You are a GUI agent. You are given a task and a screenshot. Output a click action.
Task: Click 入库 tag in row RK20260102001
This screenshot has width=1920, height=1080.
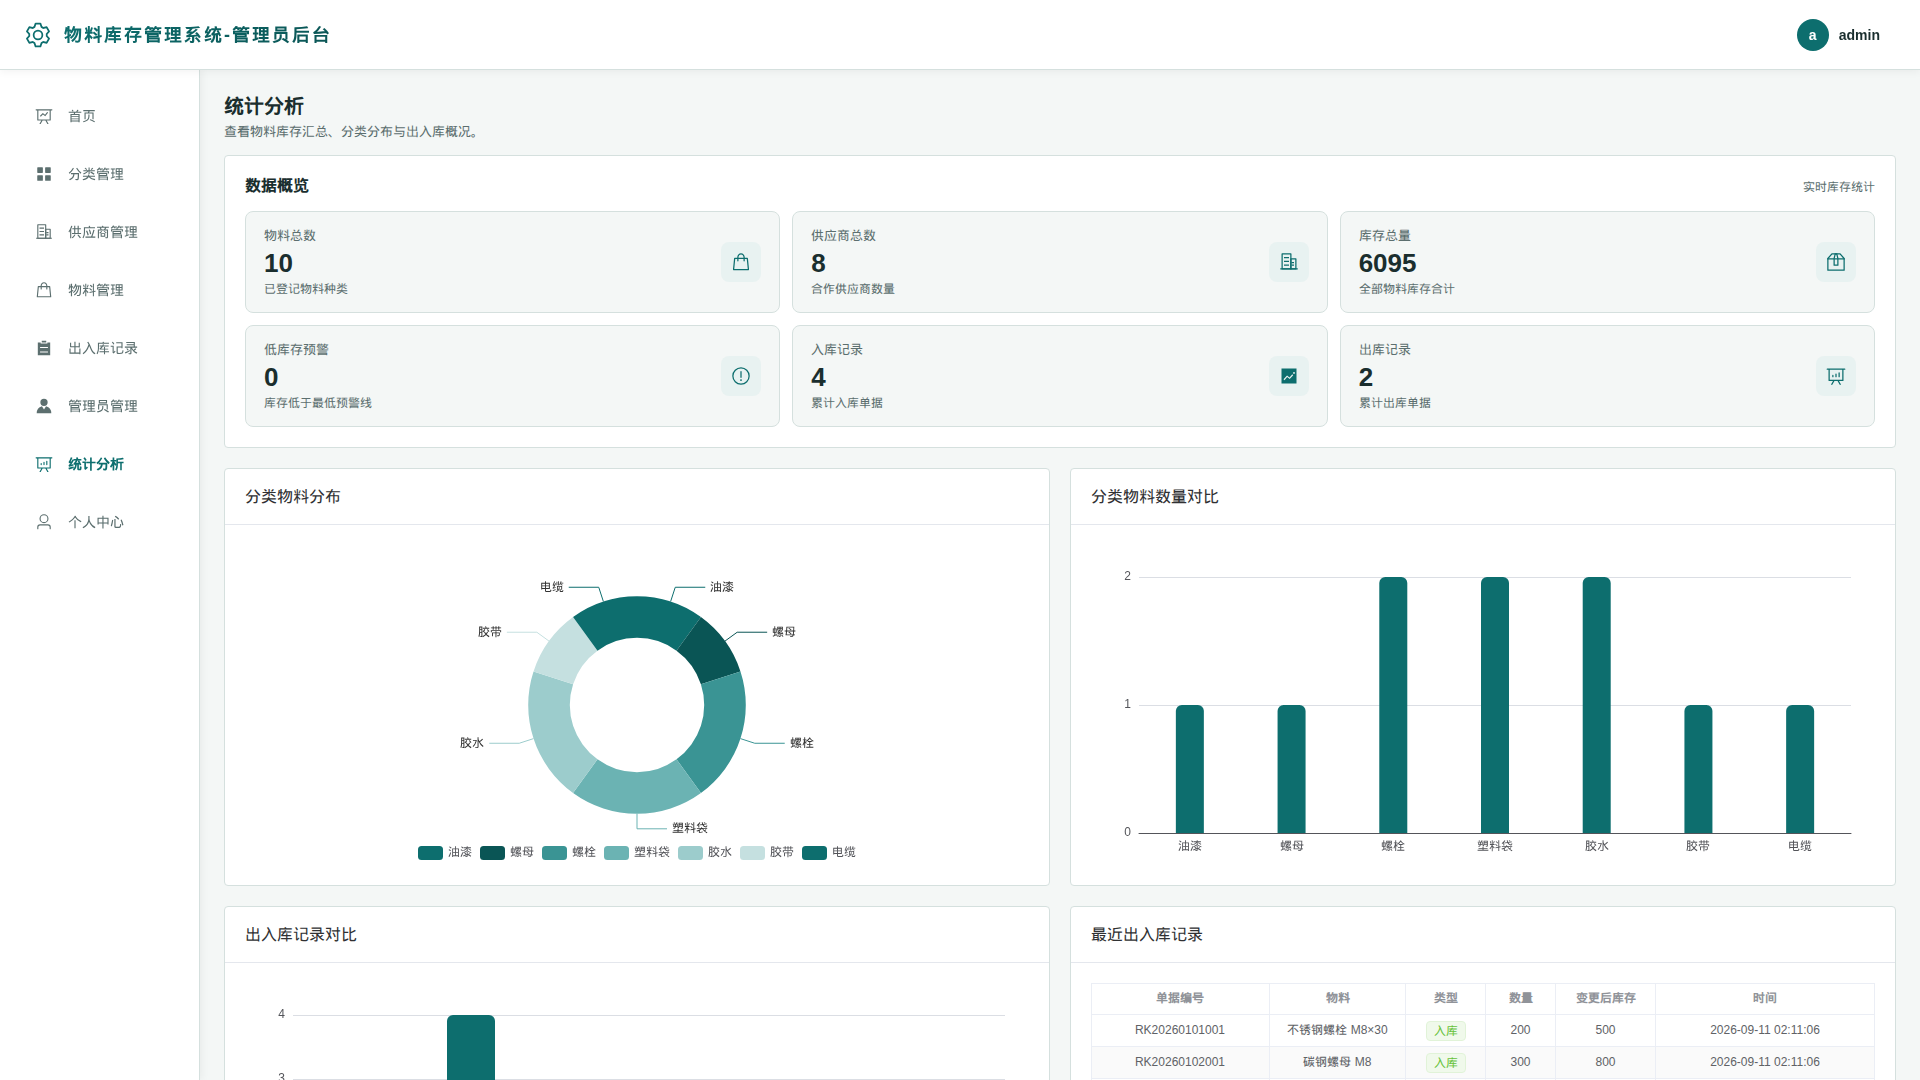click(1445, 1063)
